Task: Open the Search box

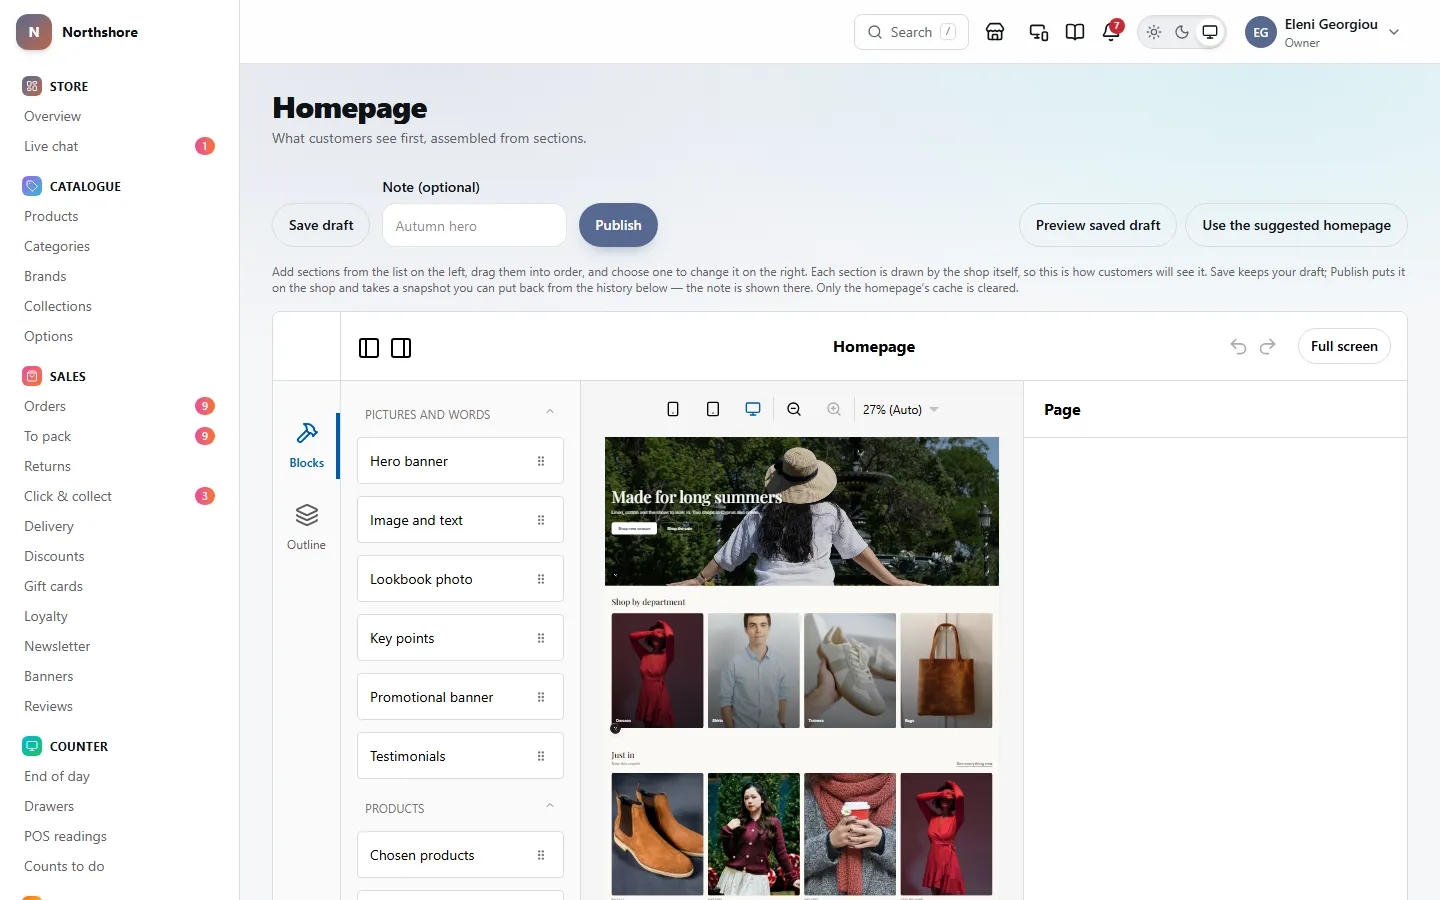Action: (x=911, y=32)
